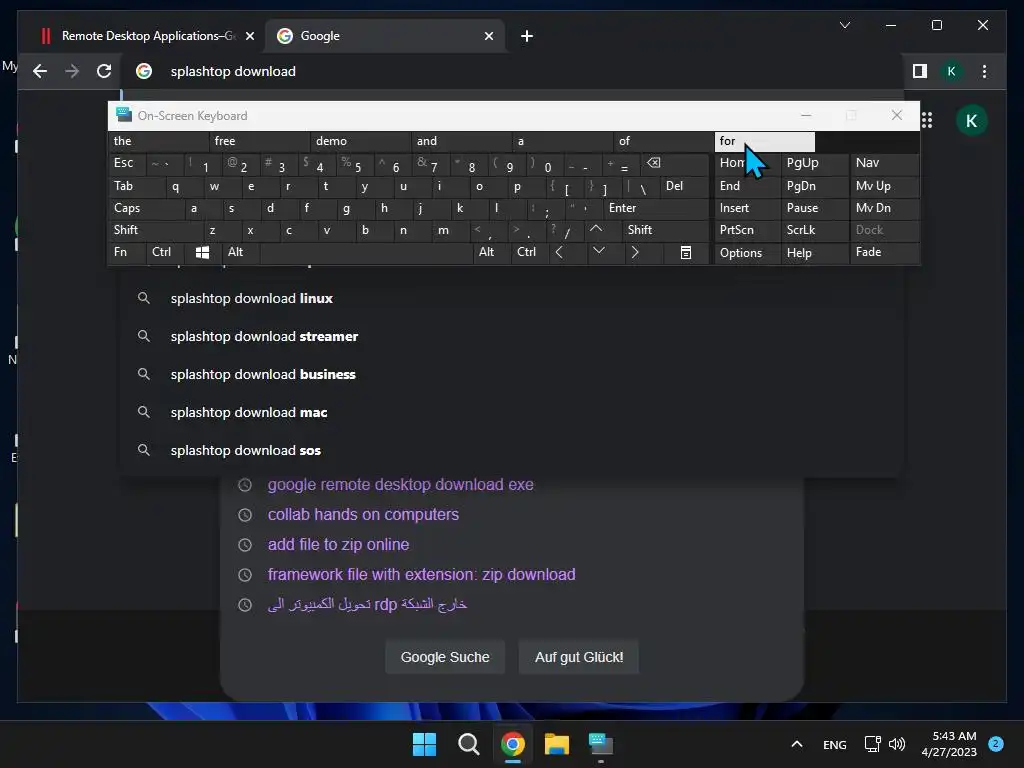This screenshot has height=768, width=1024.
Task: Click the Google Suche button
Action: coord(445,657)
